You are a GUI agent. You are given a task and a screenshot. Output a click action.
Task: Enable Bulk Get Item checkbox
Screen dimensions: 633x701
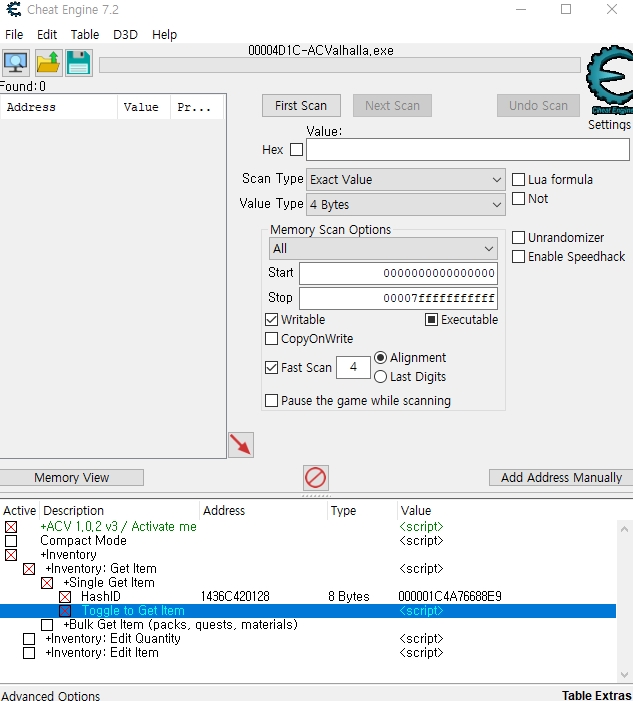tap(47, 625)
